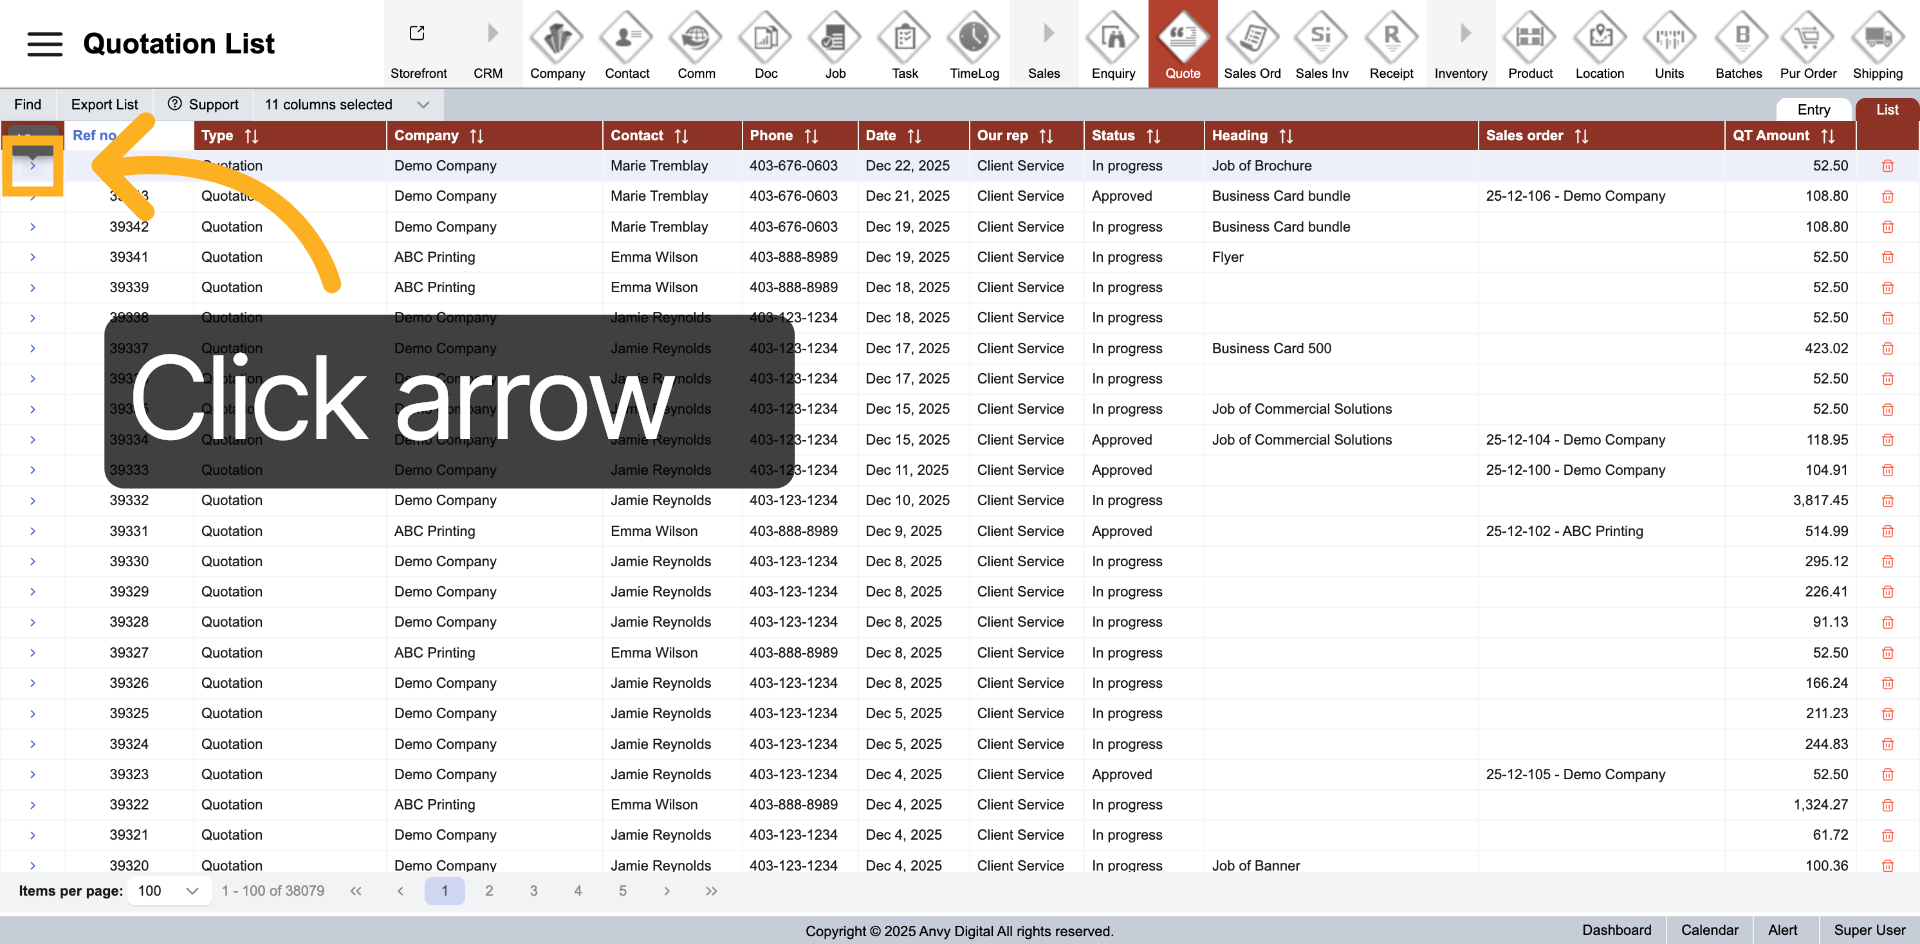The image size is (1920, 944).
Task: Open the Enquiry module icon
Action: click(x=1113, y=39)
